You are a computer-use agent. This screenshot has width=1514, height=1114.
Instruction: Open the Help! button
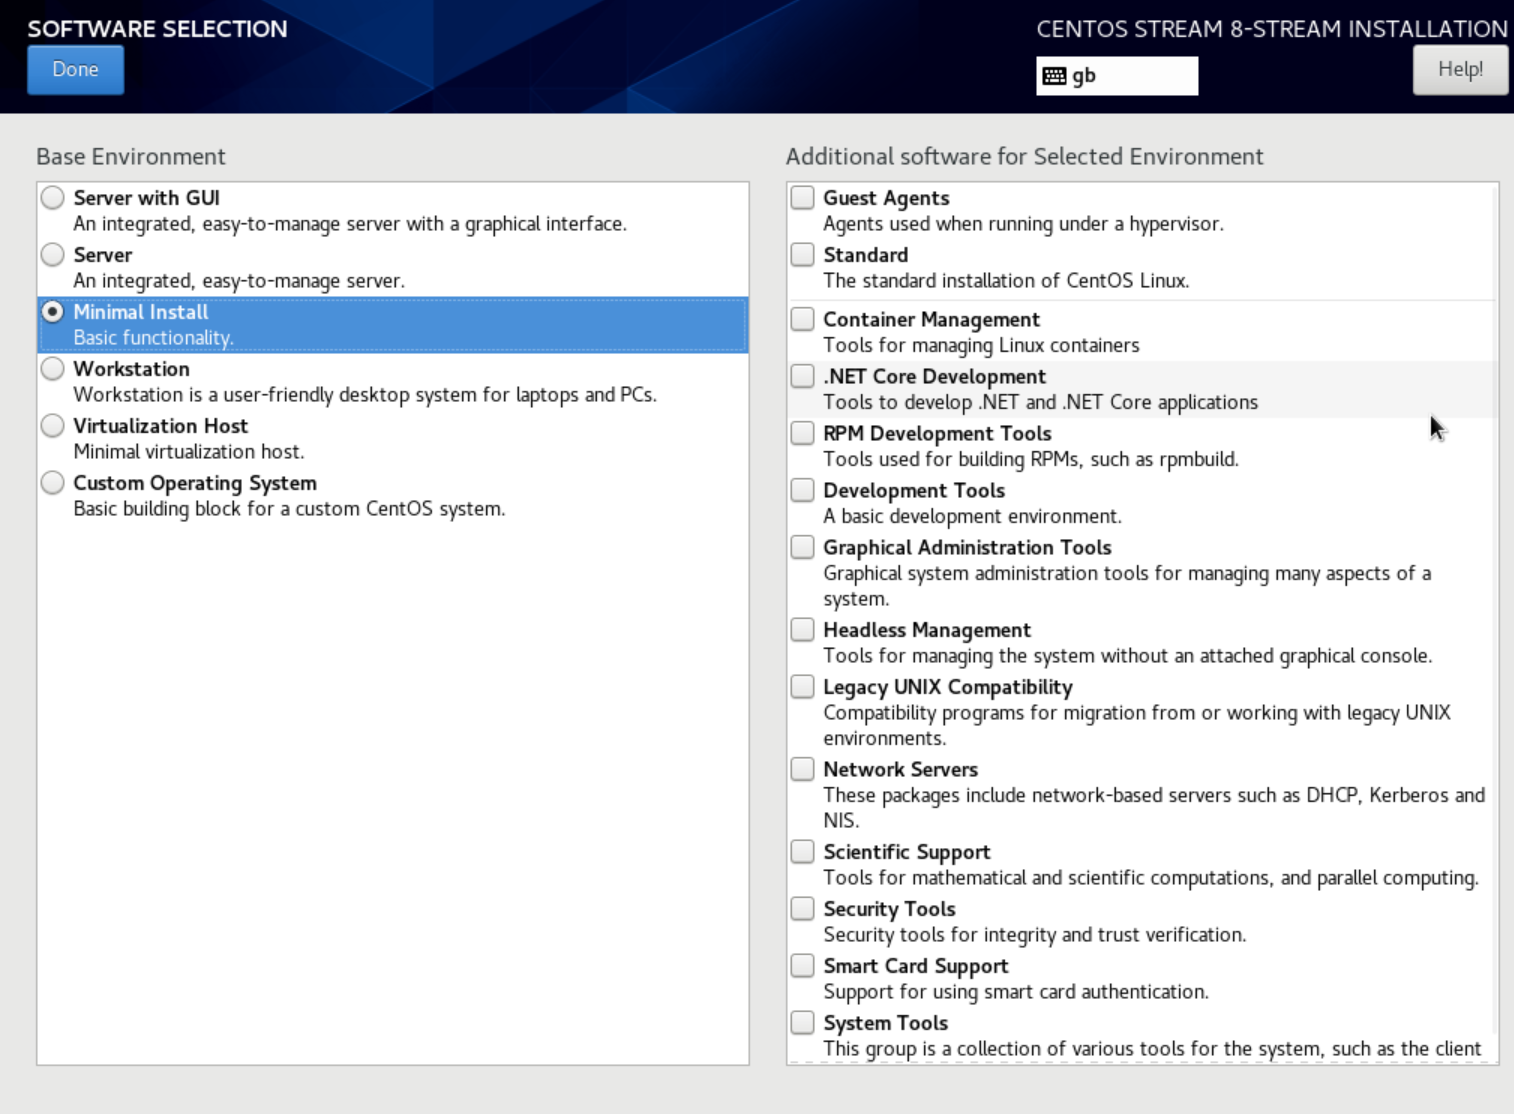tap(1460, 70)
